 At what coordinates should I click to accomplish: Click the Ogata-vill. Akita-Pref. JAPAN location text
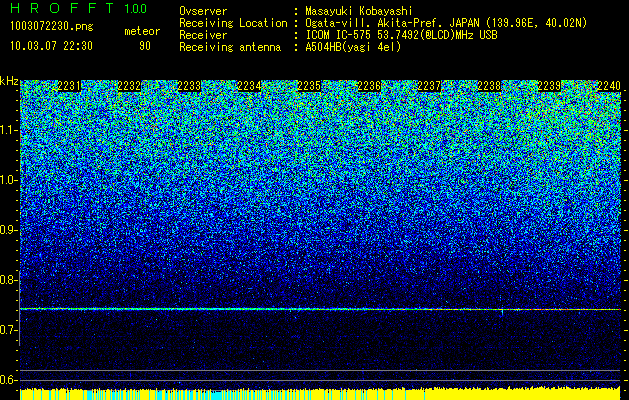point(446,23)
